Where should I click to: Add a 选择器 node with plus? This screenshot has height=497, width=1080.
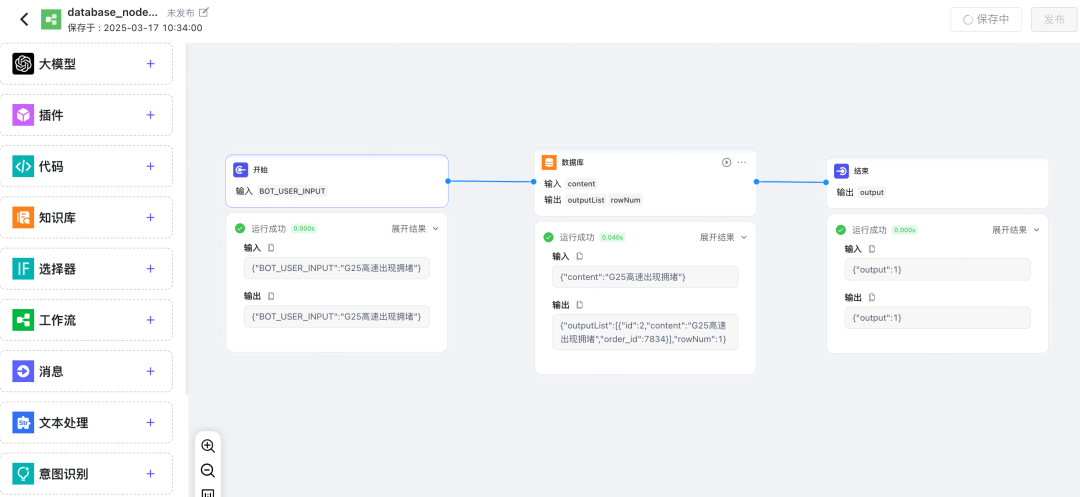pos(150,269)
